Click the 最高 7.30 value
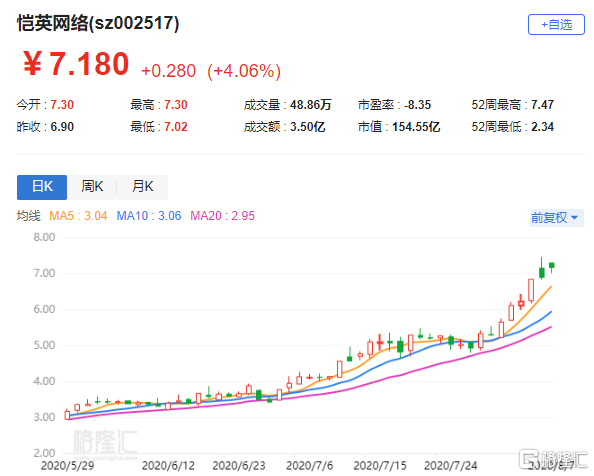 click(176, 105)
